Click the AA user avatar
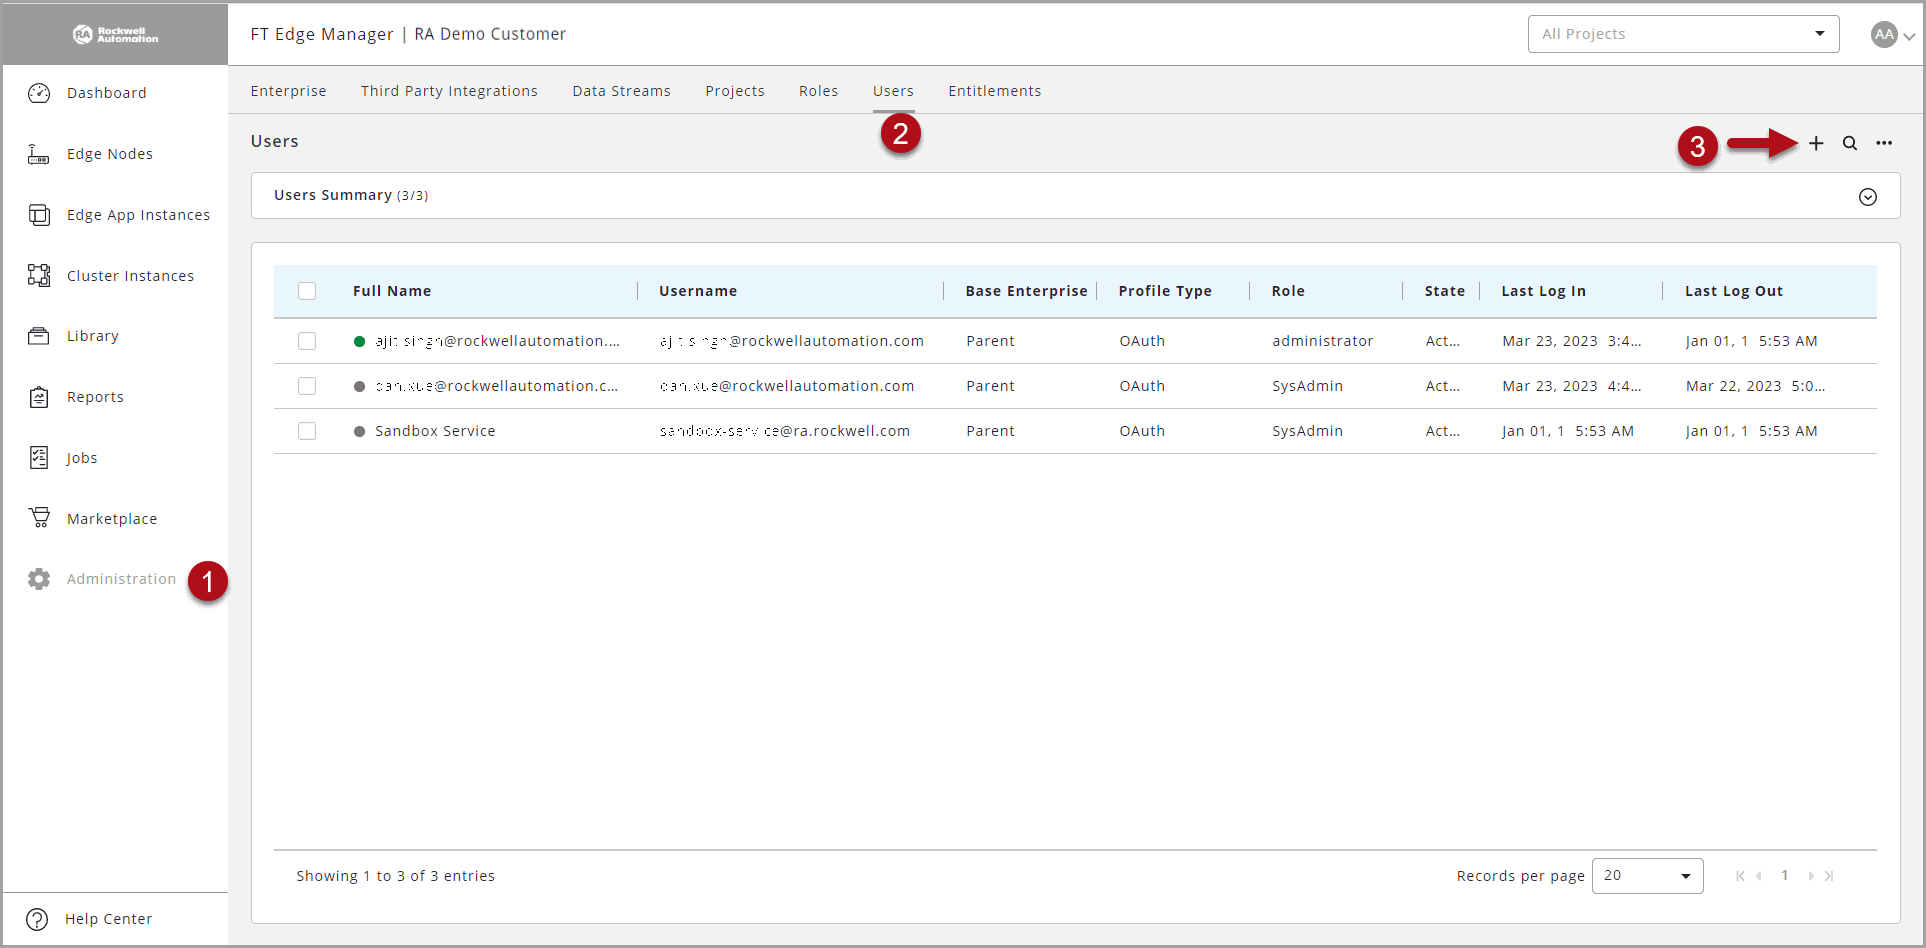1926x948 pixels. coord(1884,34)
